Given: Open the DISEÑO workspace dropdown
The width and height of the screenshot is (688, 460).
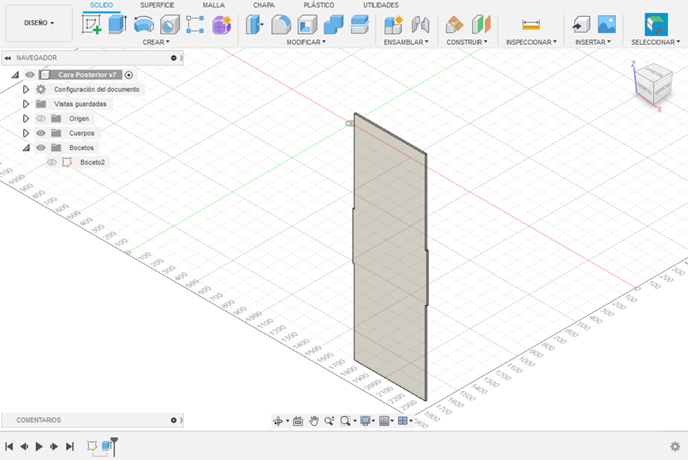Looking at the screenshot, I should [x=39, y=23].
